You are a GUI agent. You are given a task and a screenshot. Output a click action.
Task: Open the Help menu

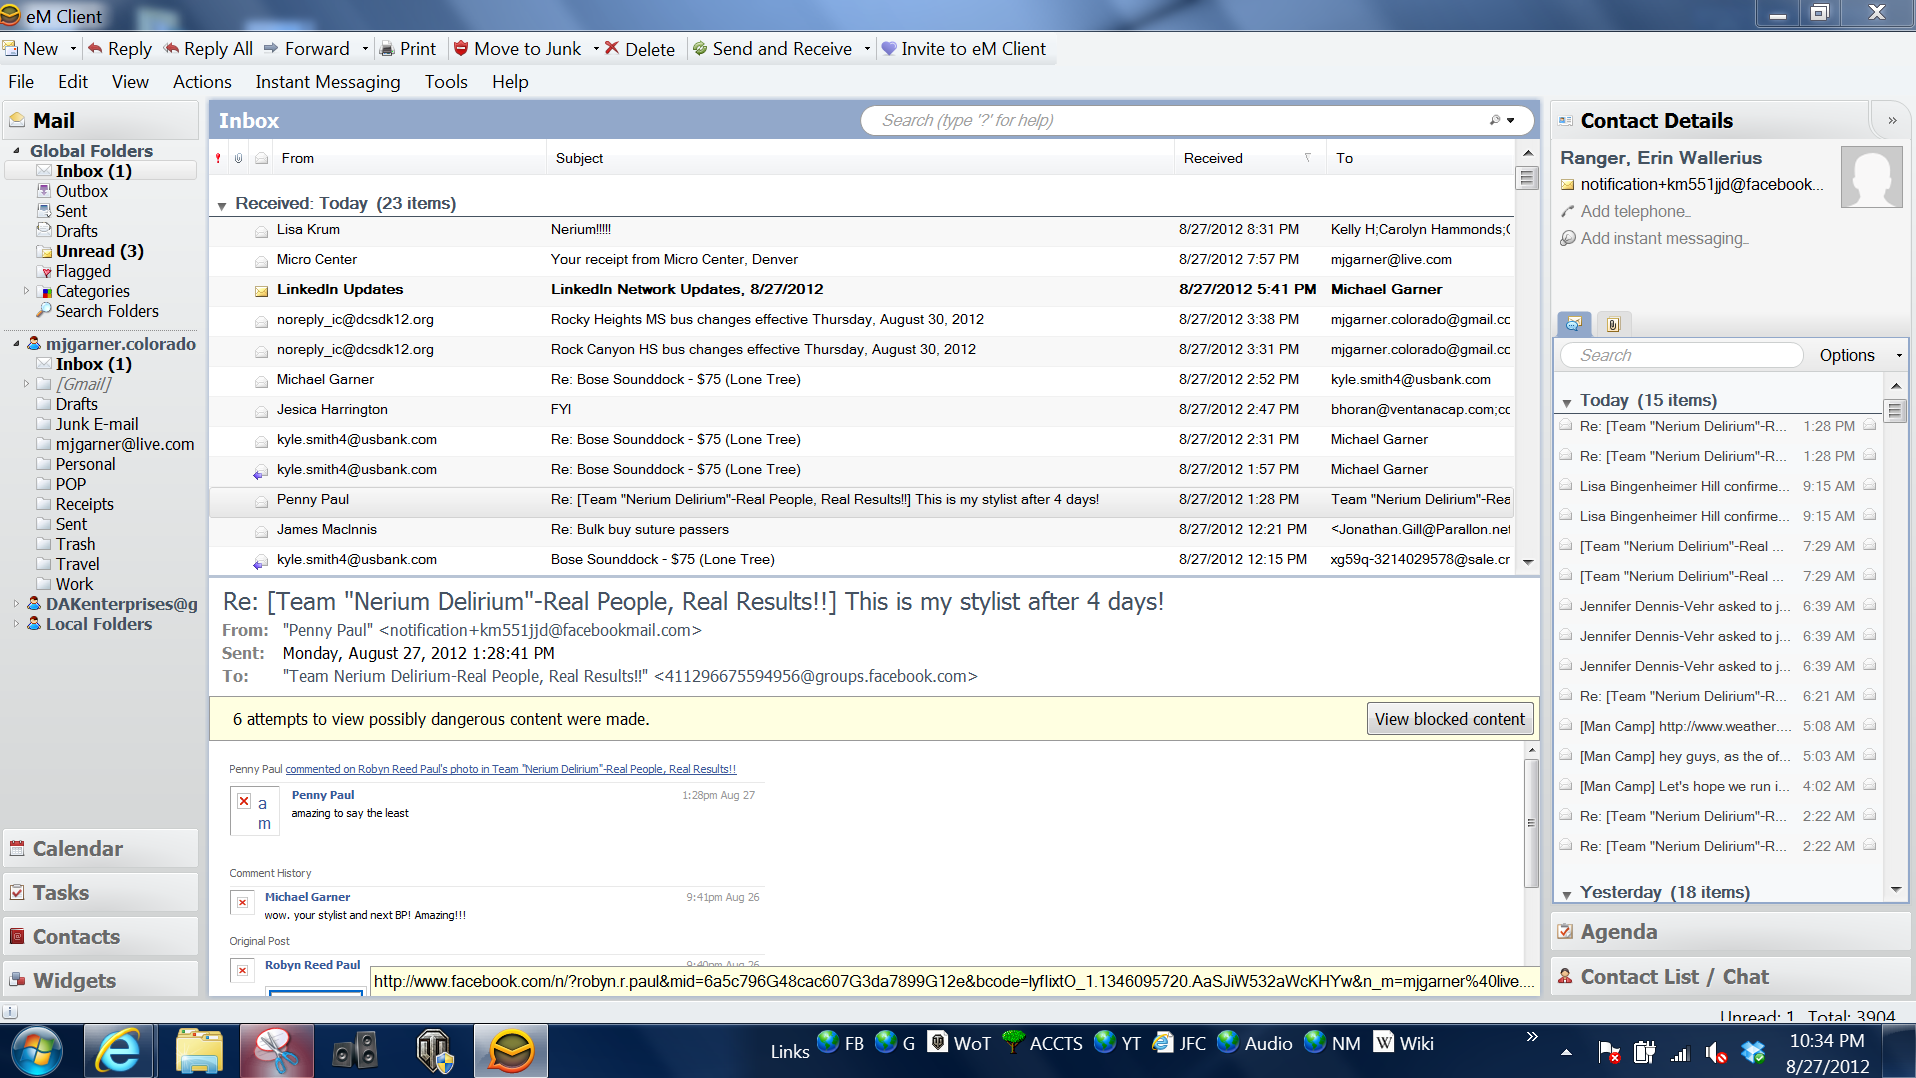coord(510,82)
